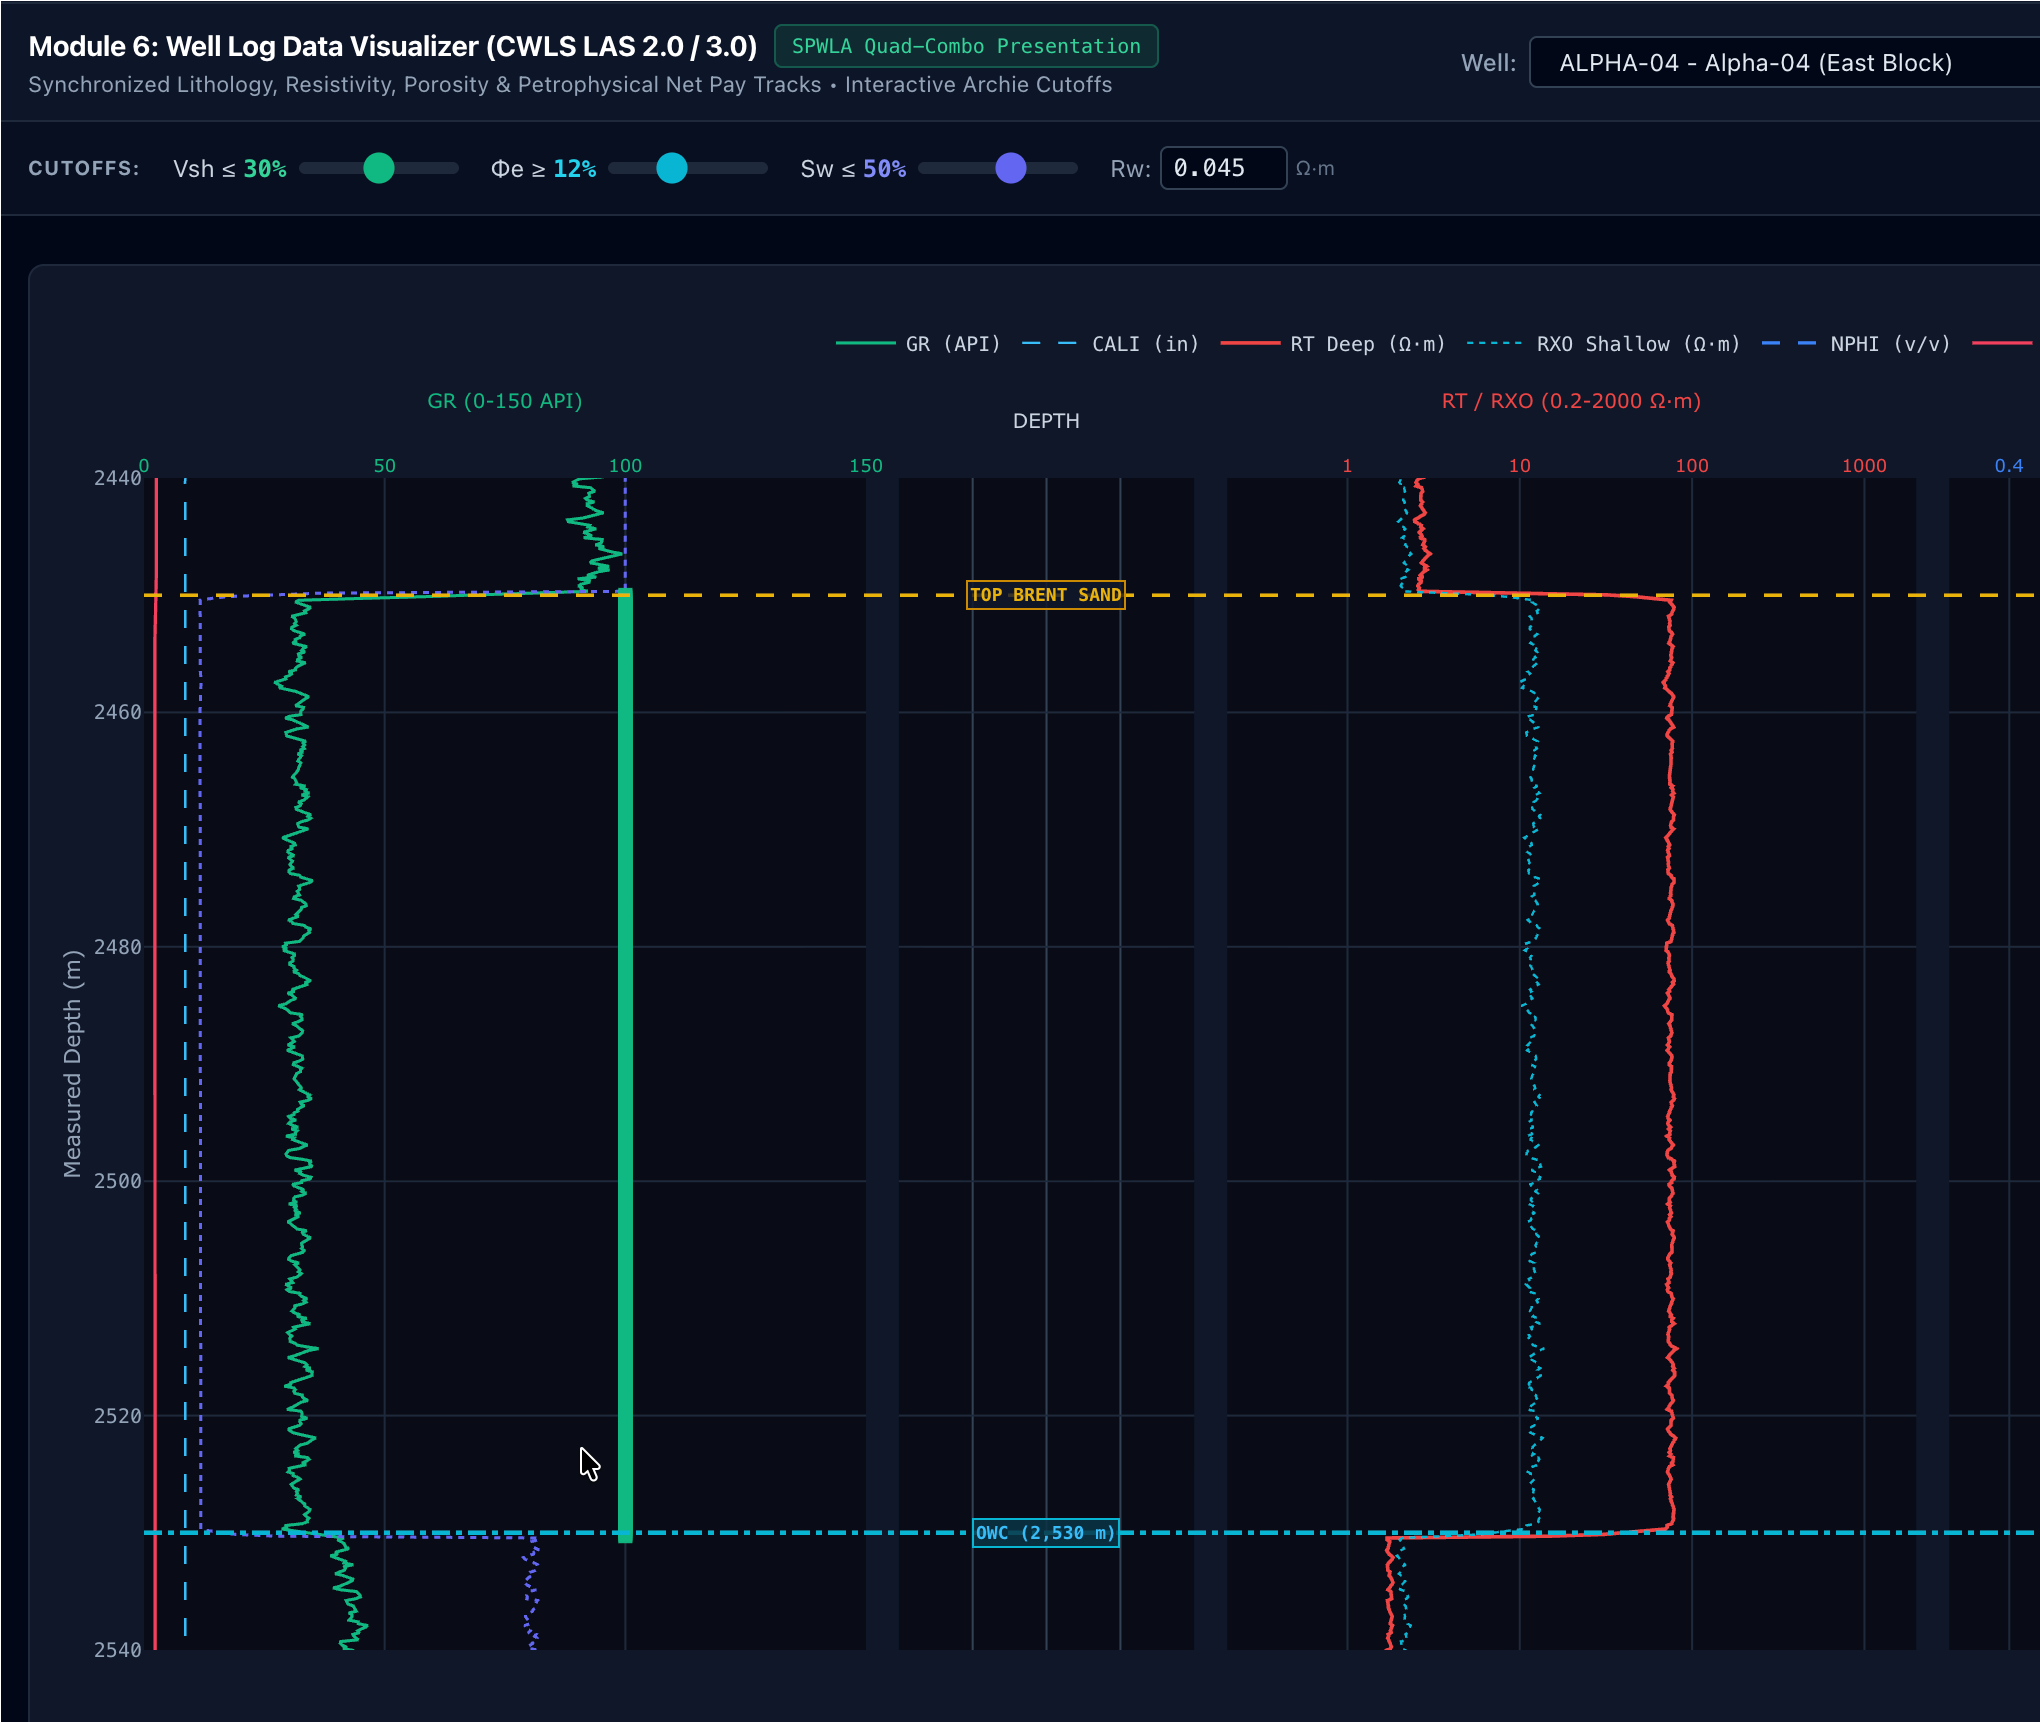Click the SPWLA Quad-Combo Presentation badge

tap(966, 46)
